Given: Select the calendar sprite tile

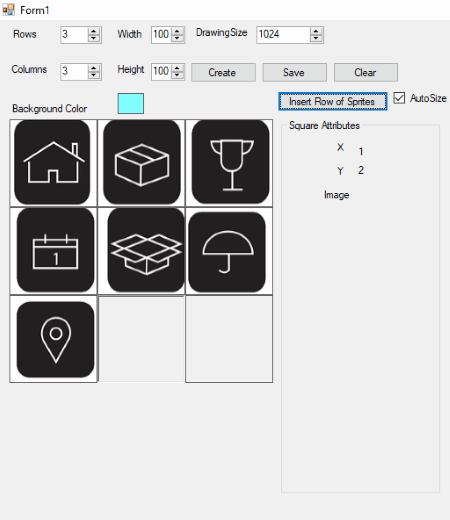Looking at the screenshot, I should 53,251.
